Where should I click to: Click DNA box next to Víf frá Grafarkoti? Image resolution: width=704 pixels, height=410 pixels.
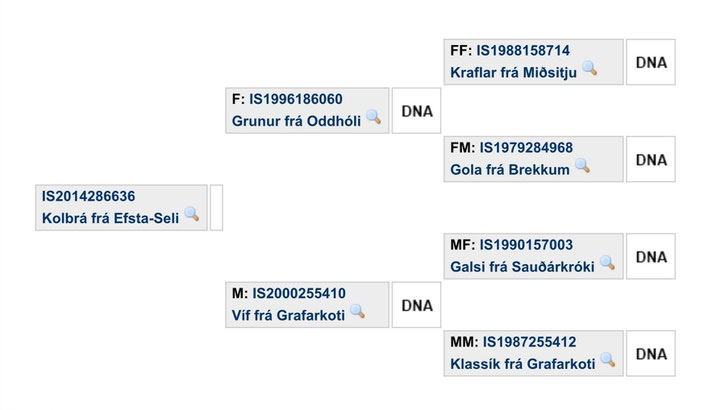[x=417, y=305]
